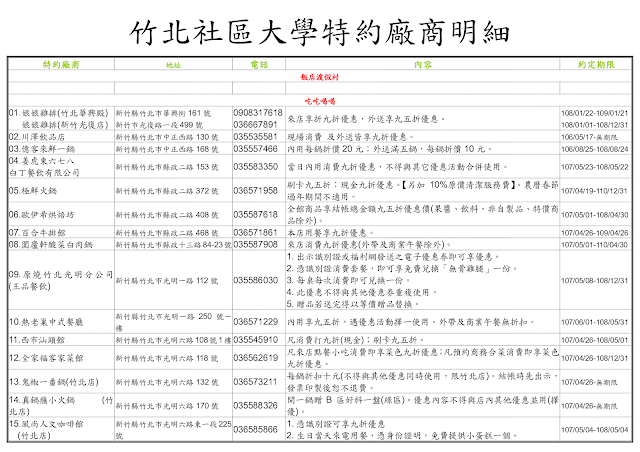The image size is (640, 452).
Task: Select phone number 035587908
Action: [x=255, y=244]
